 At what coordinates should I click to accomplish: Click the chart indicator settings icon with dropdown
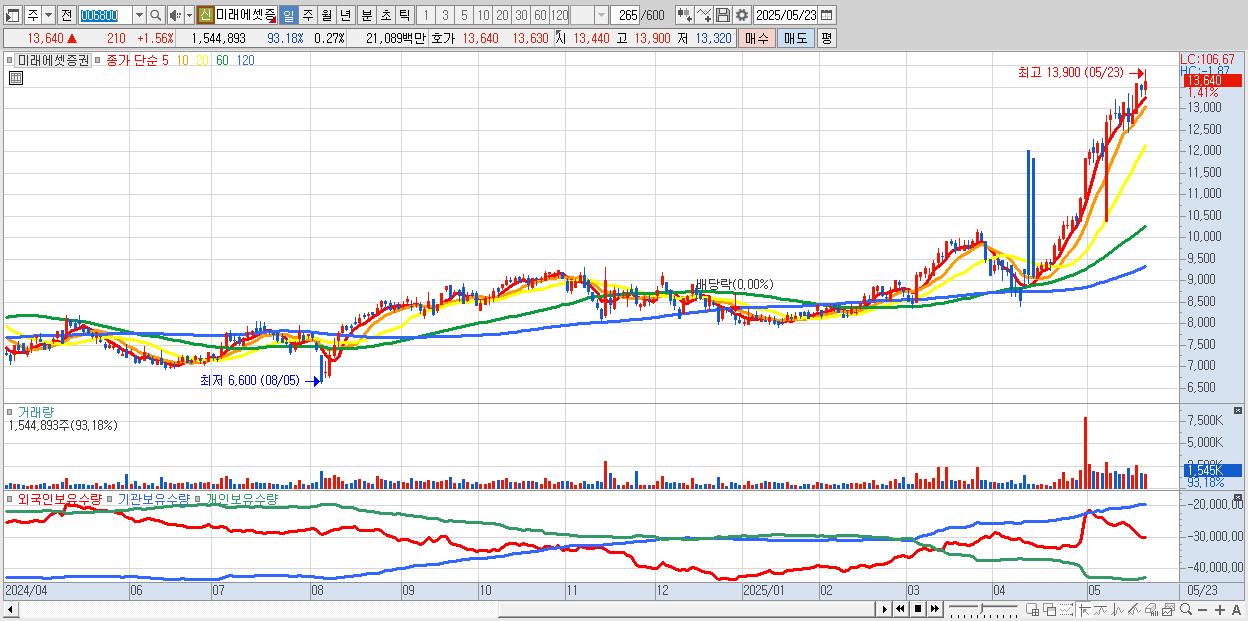pos(684,15)
